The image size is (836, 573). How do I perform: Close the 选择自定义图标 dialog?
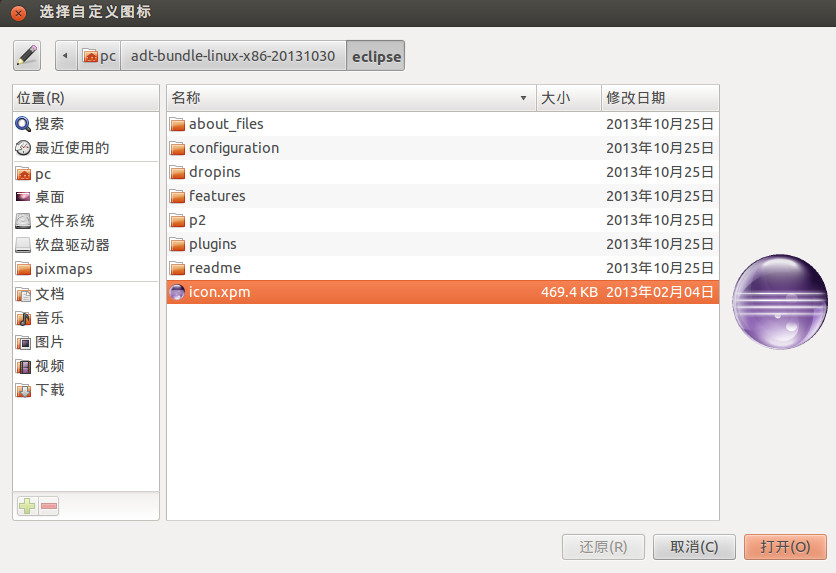(18, 13)
